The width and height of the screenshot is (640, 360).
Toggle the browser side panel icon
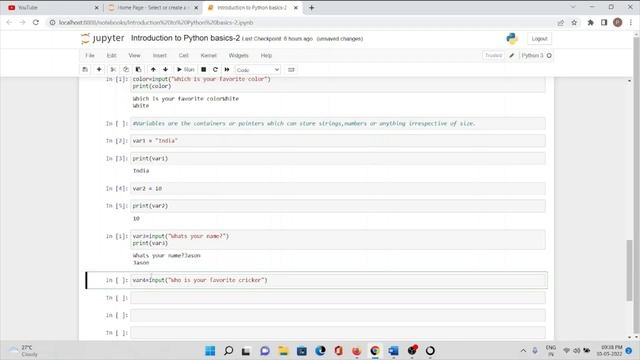(604, 22)
